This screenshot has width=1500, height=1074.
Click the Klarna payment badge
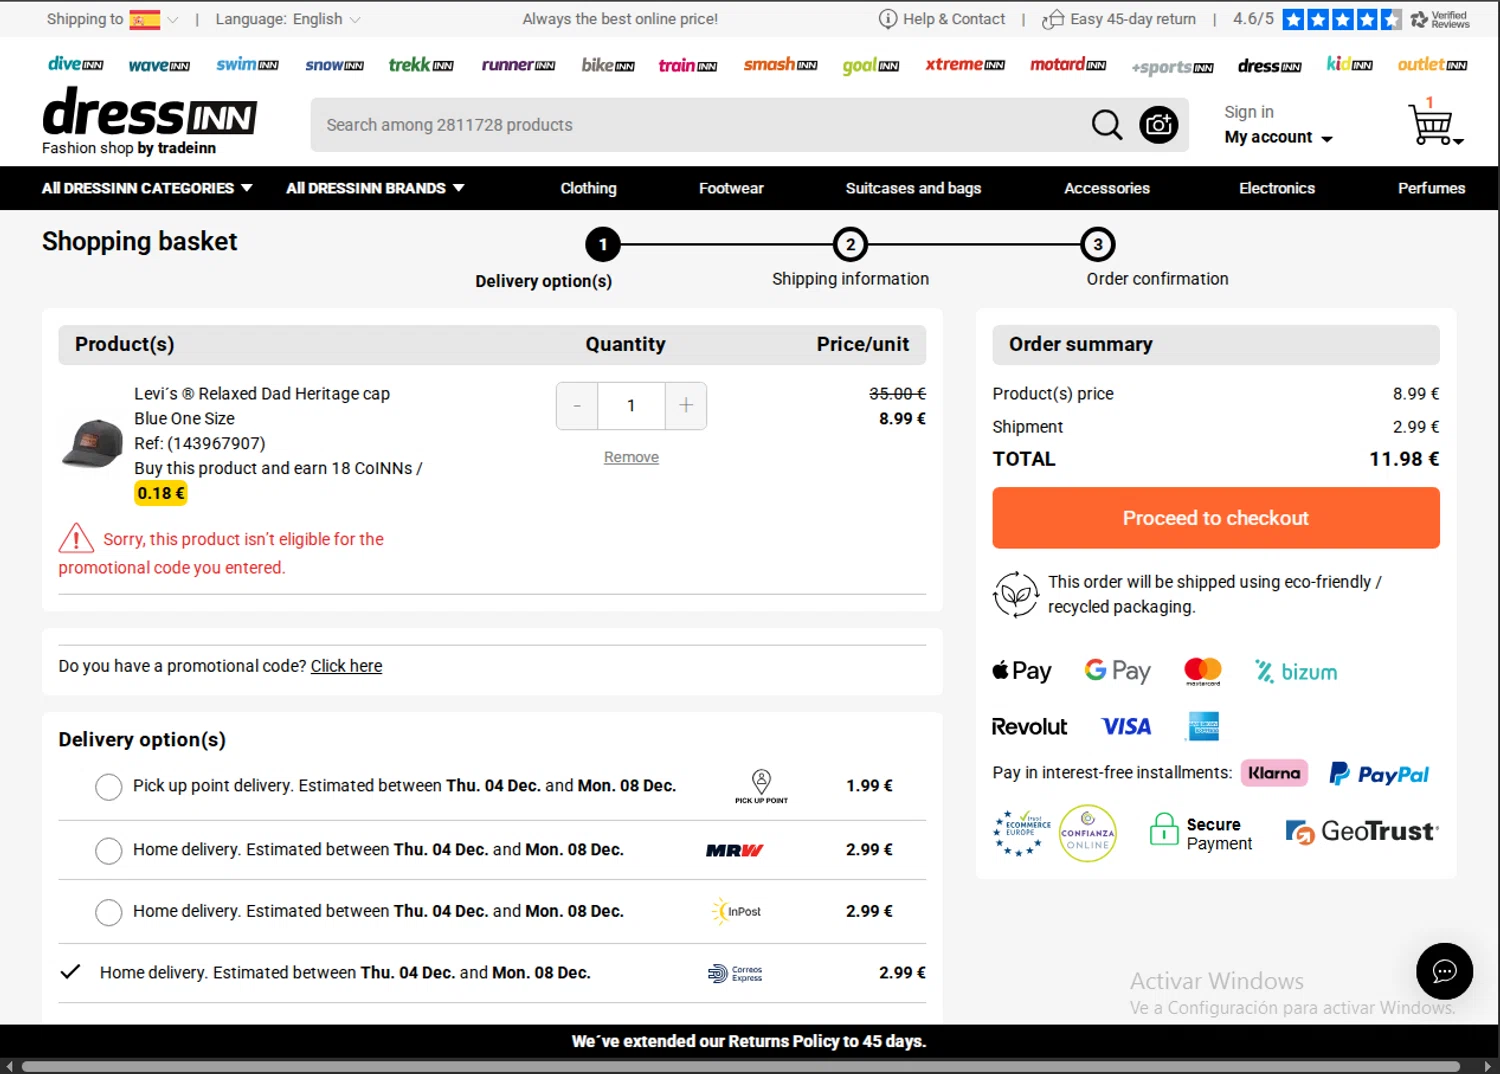tap(1274, 773)
